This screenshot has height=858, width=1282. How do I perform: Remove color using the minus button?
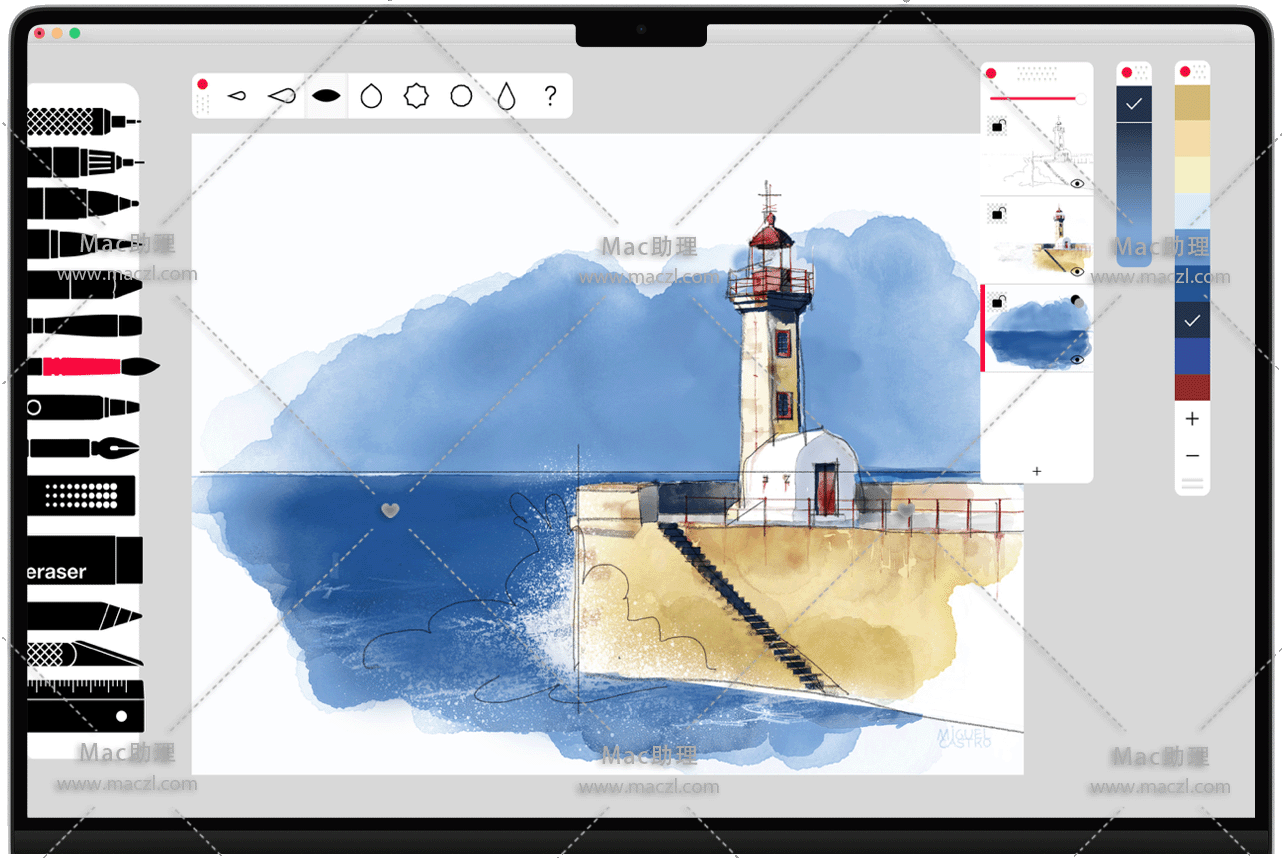pyautogui.click(x=1192, y=456)
